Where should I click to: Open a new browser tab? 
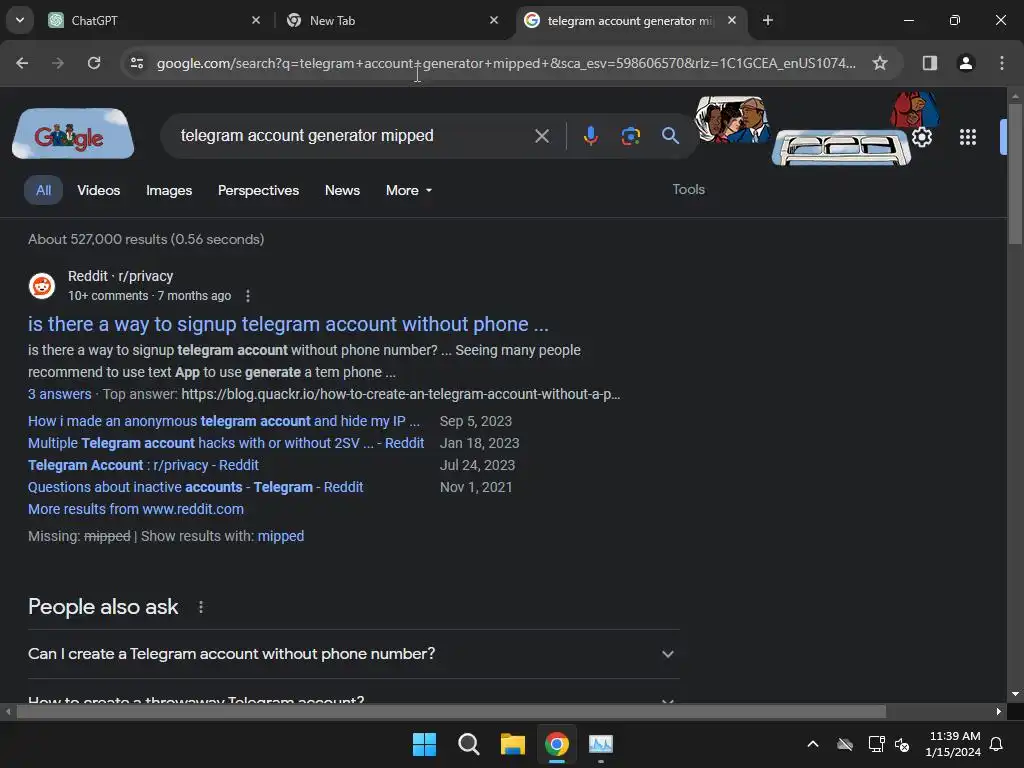768,21
